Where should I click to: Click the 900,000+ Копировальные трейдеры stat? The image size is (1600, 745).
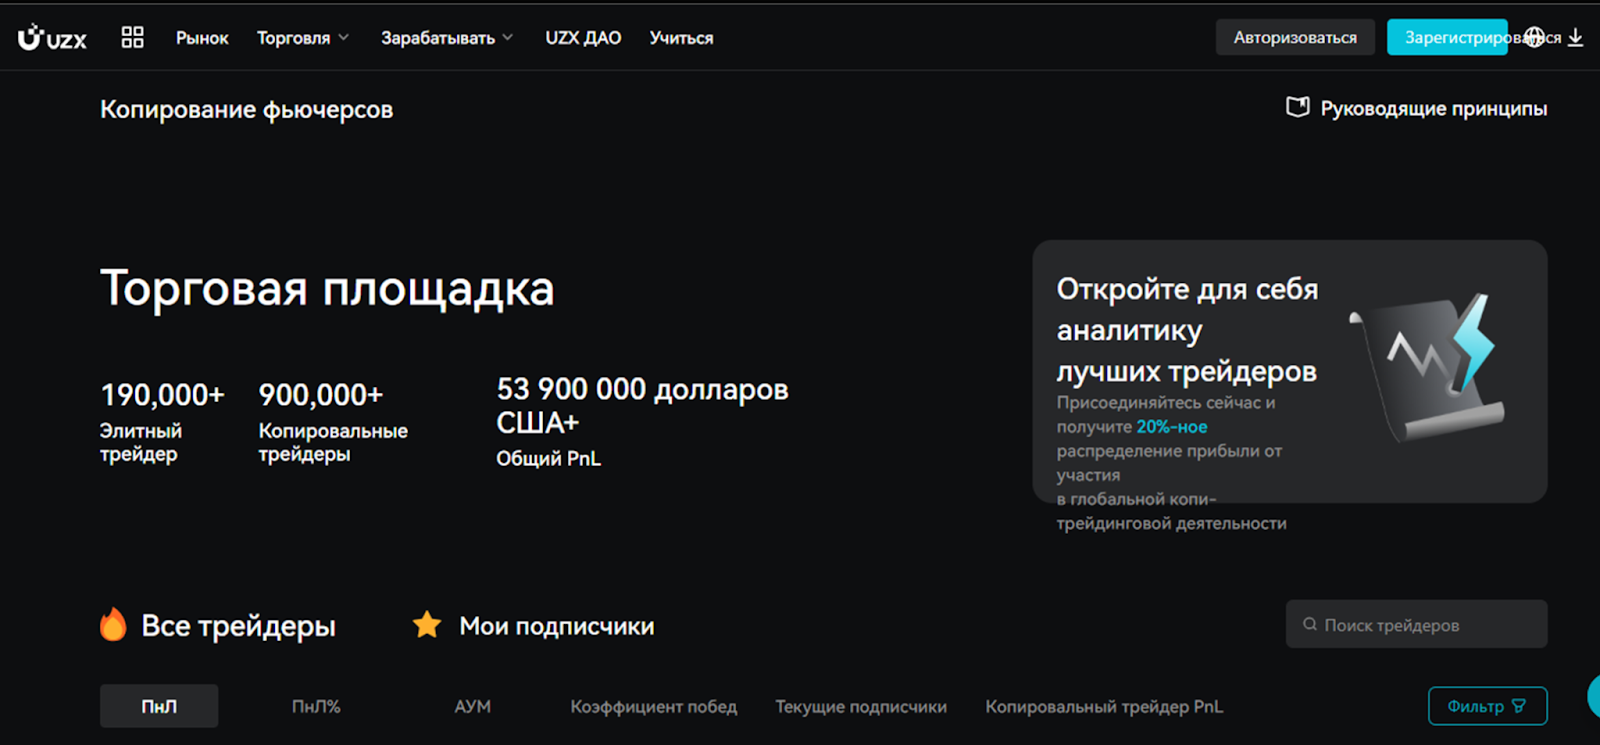[333, 422]
